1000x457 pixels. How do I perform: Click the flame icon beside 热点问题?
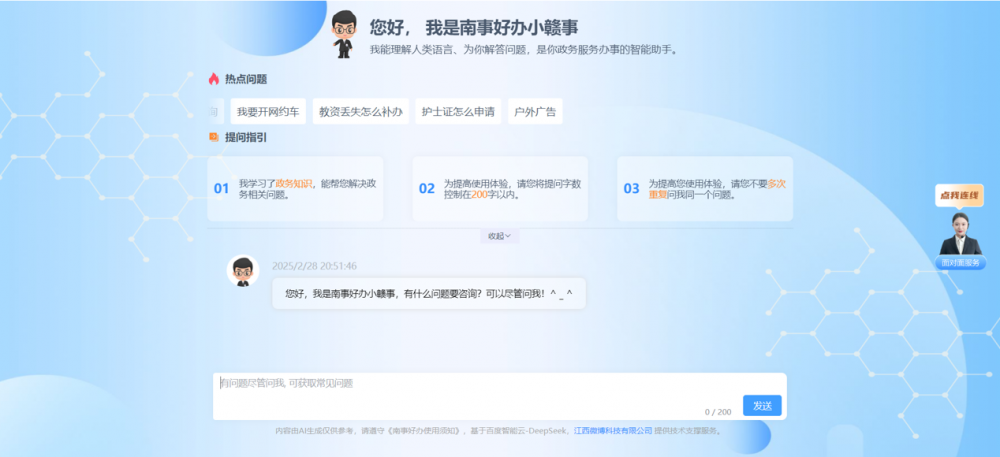pyautogui.click(x=214, y=79)
